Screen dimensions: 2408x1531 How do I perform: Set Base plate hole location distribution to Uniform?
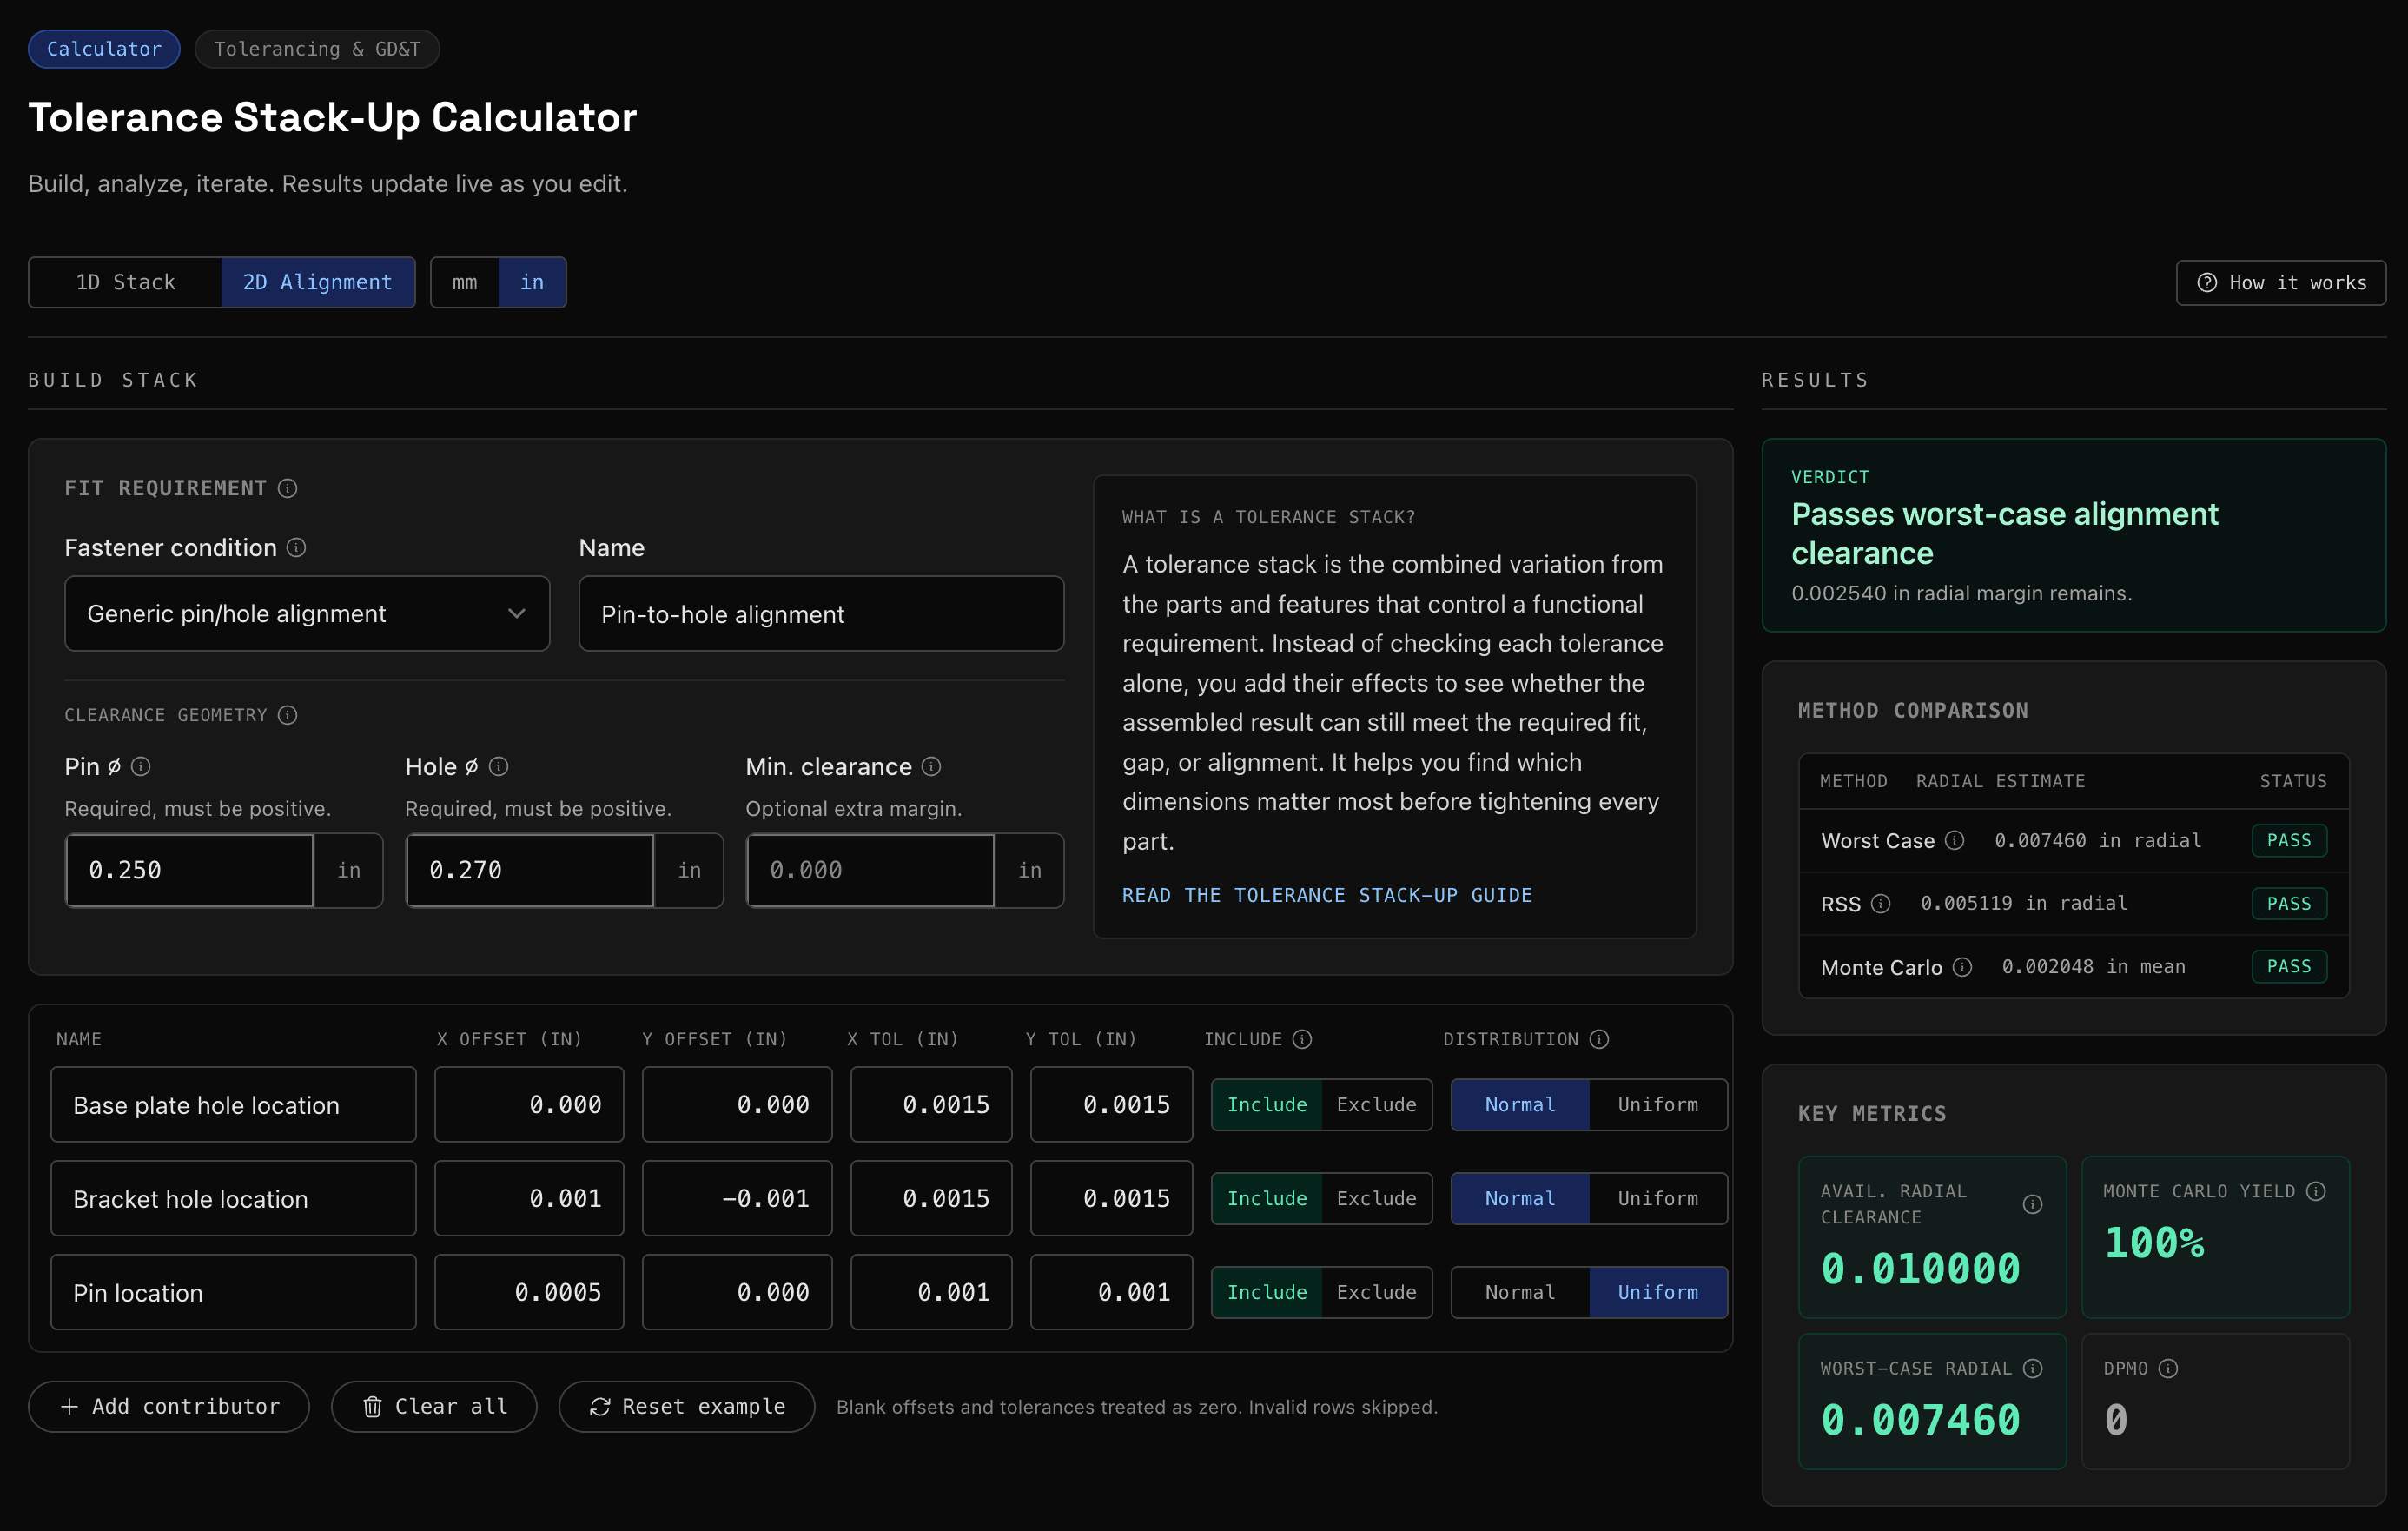click(x=1657, y=1104)
